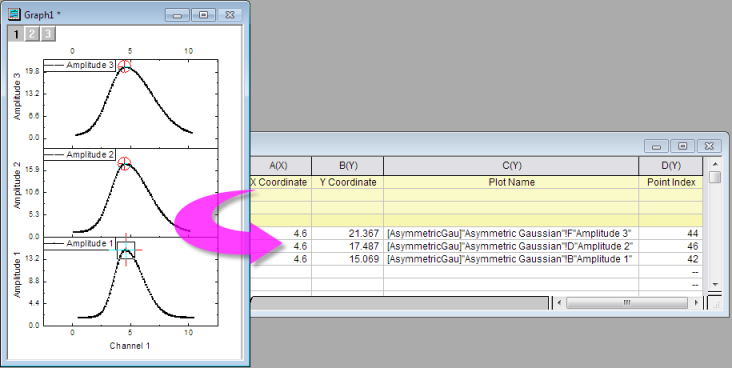Select column header D(Y)
Image resolution: width=732 pixels, height=368 pixels.
click(x=671, y=166)
